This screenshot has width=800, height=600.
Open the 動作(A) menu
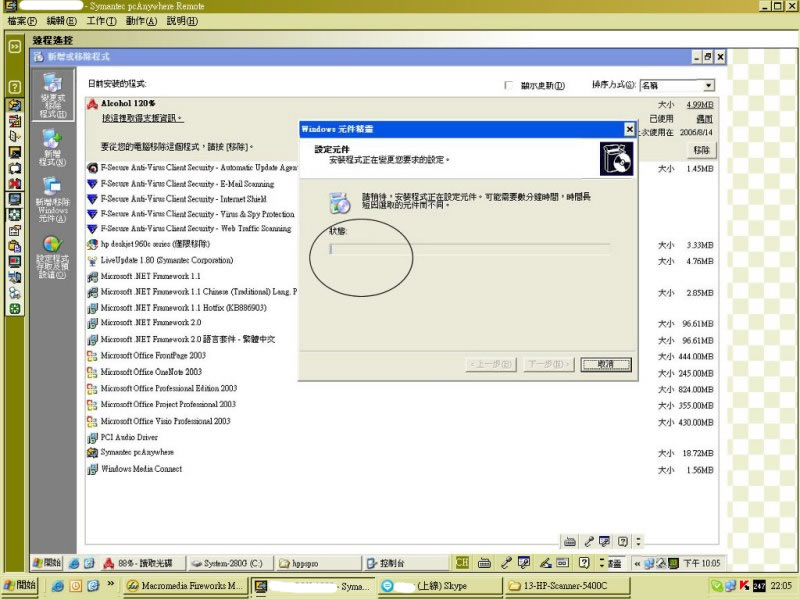[141, 21]
